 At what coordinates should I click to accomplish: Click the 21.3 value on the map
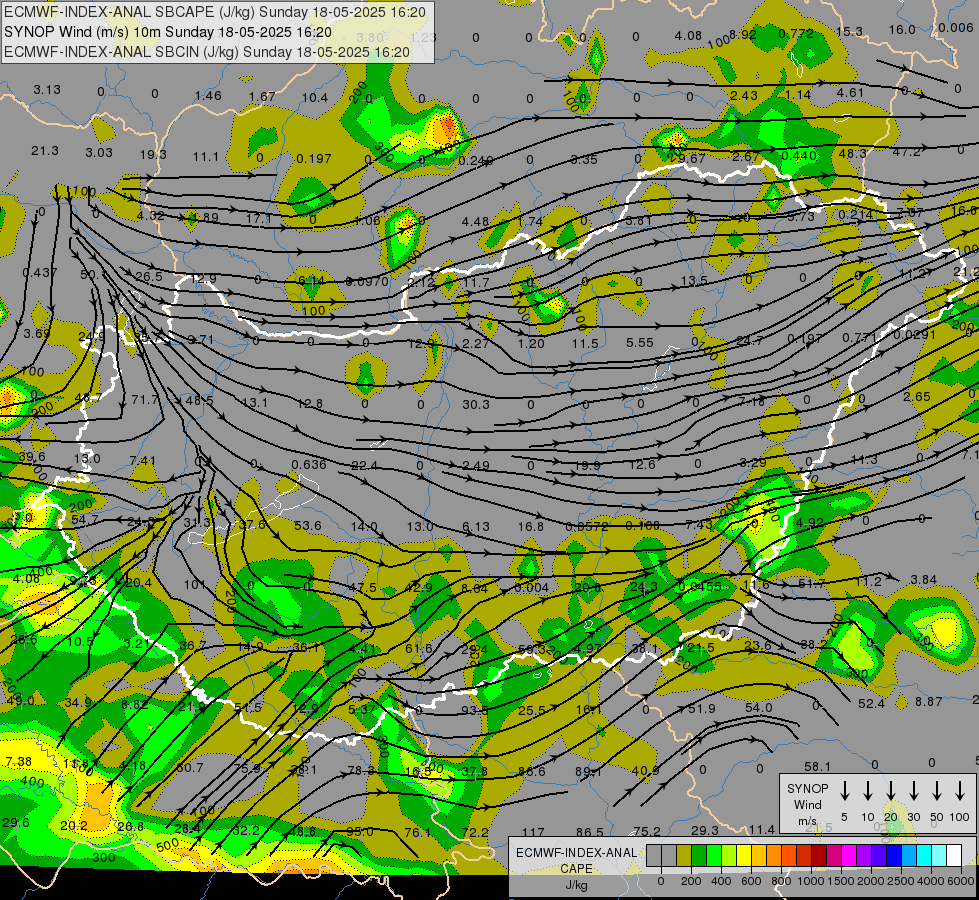click(45, 151)
